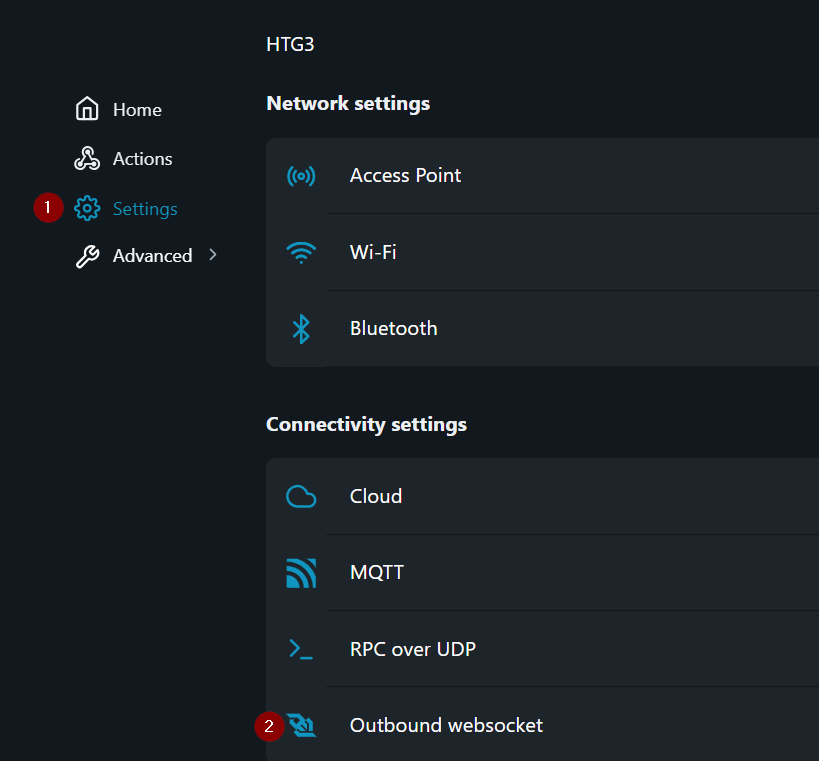Click the Wi-Fi signal icon

tap(301, 252)
